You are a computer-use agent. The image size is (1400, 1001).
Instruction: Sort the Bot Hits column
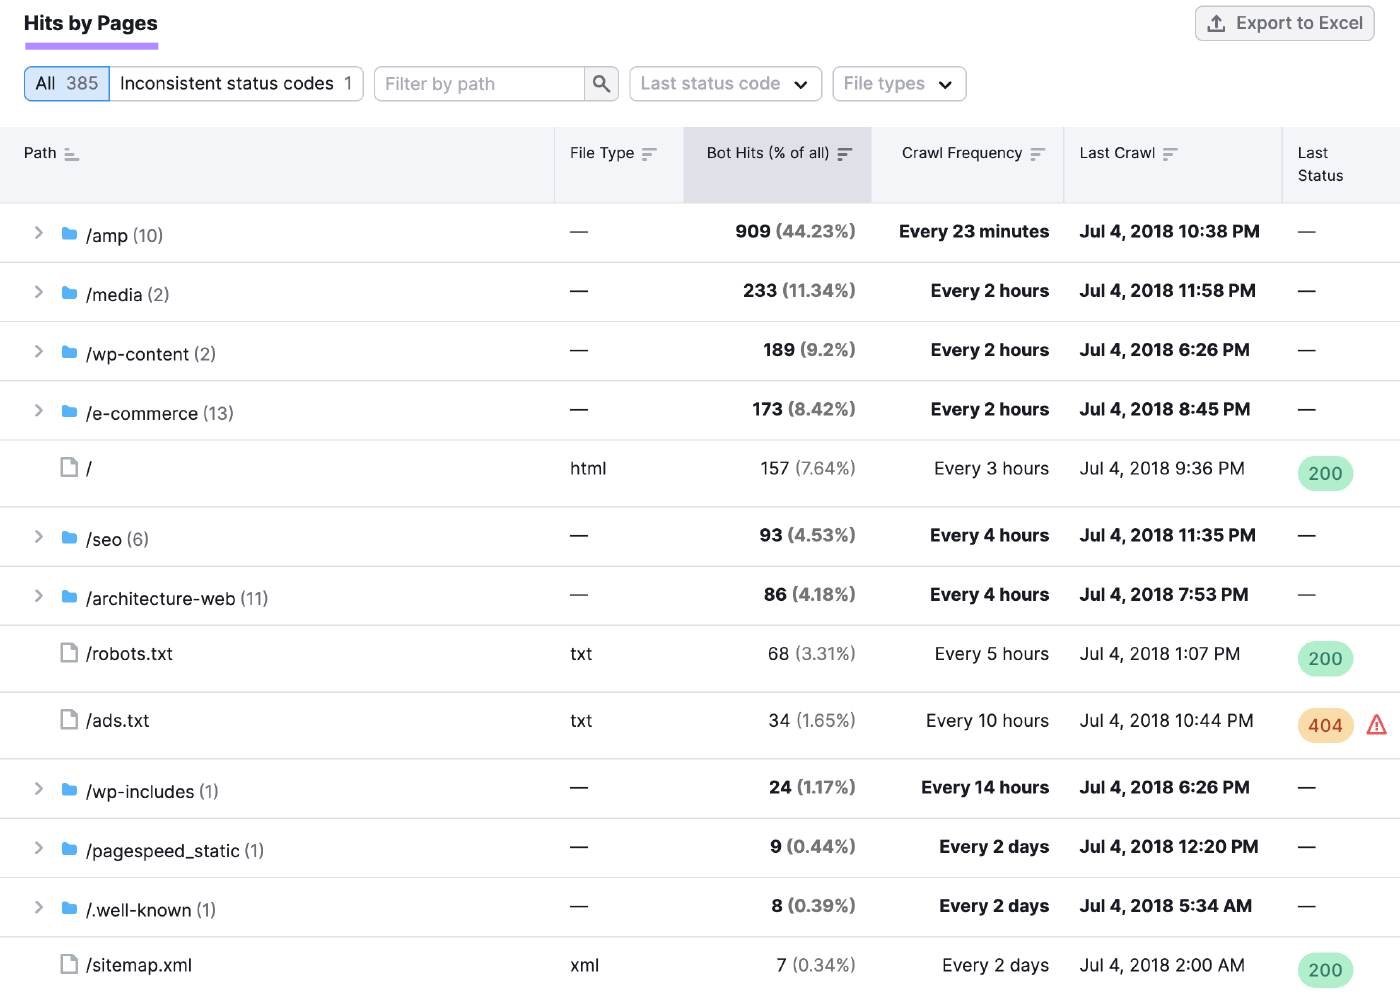click(x=845, y=153)
